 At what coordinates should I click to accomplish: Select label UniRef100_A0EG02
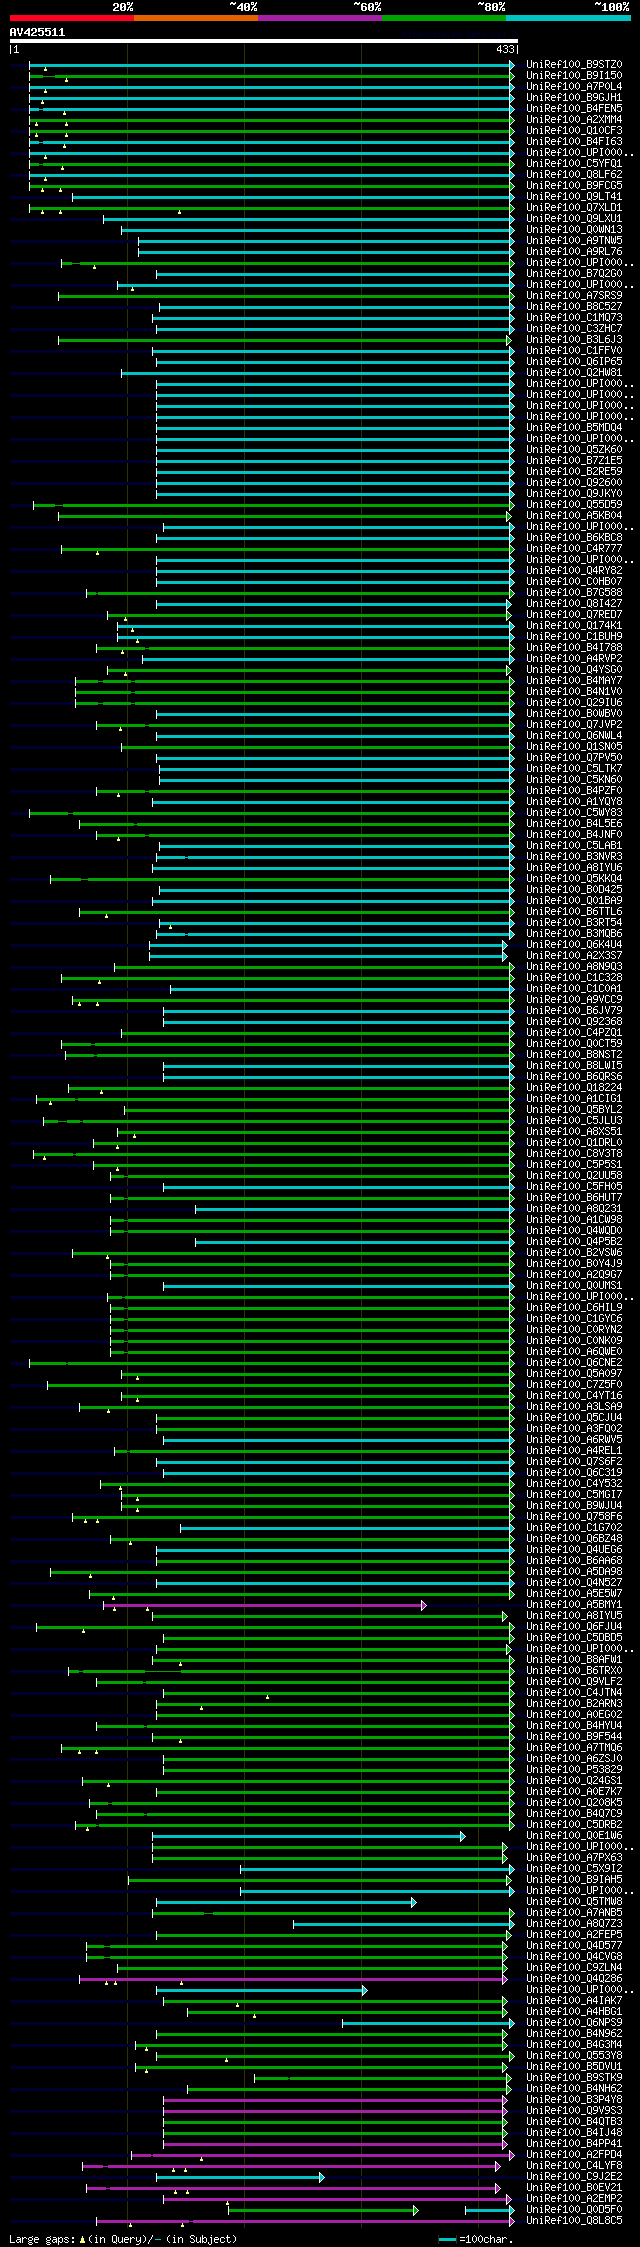point(574,1714)
